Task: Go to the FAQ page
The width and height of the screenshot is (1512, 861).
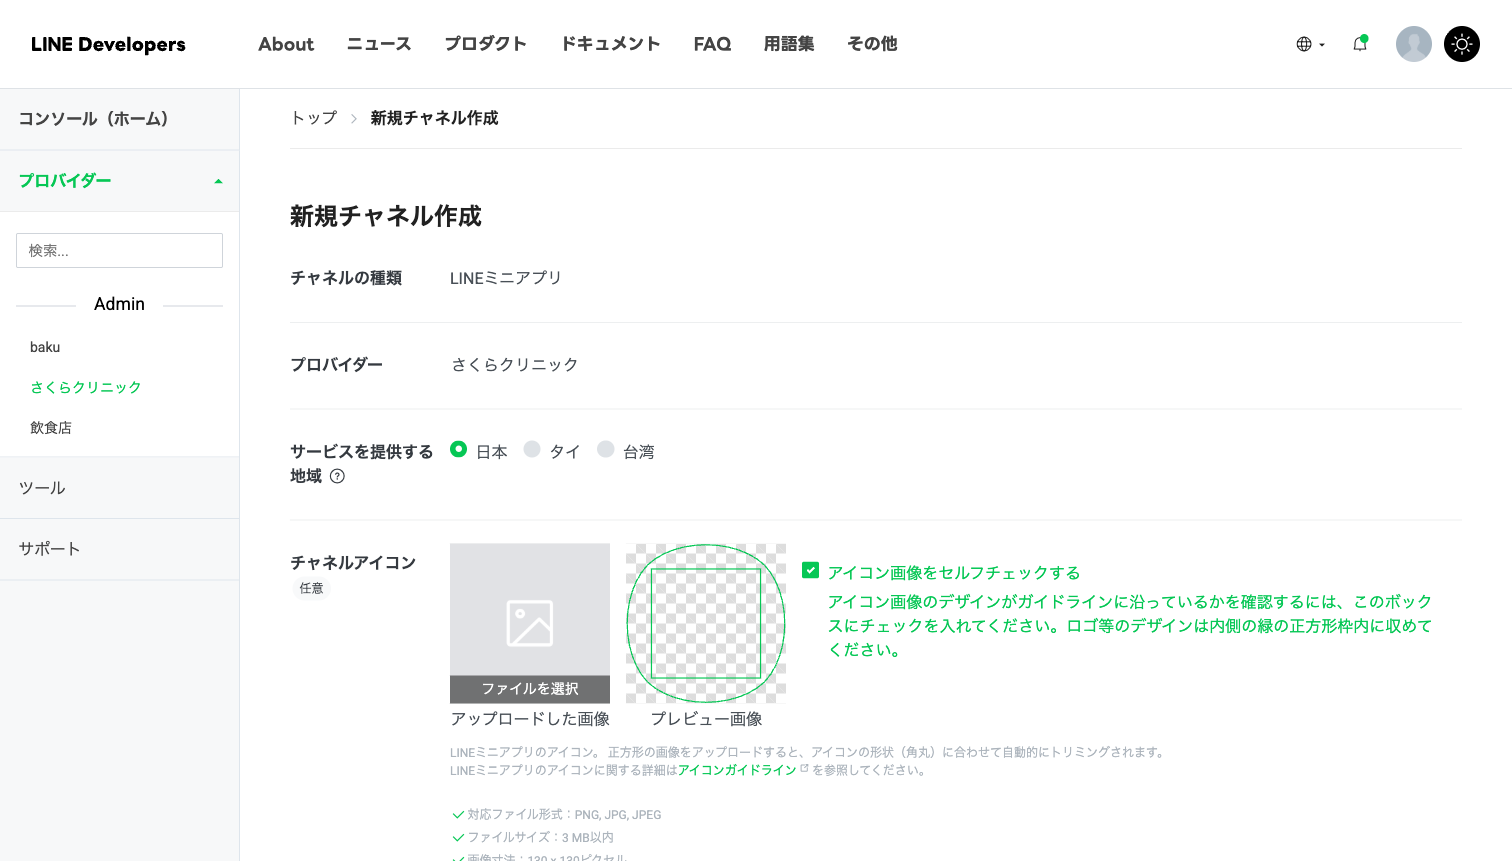Action: (712, 44)
